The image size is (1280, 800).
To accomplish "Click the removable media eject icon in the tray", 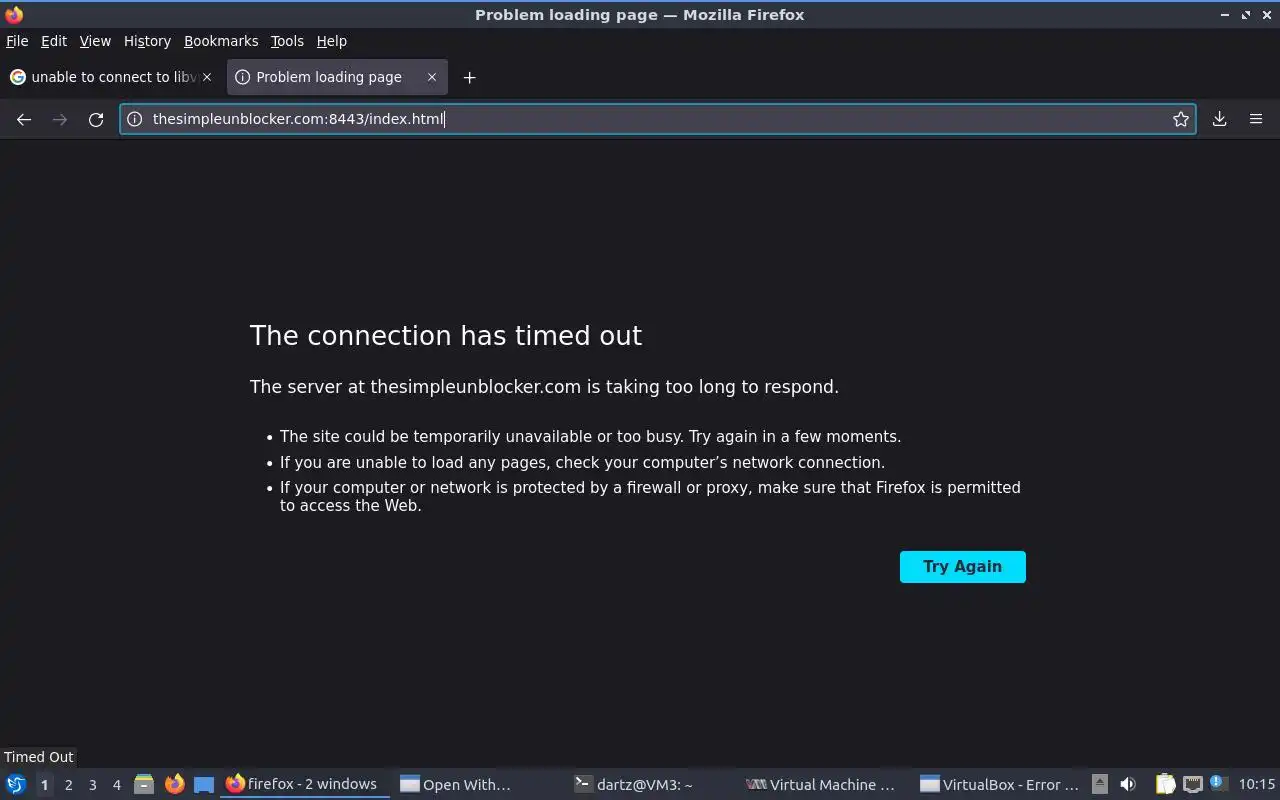I will 1099,784.
